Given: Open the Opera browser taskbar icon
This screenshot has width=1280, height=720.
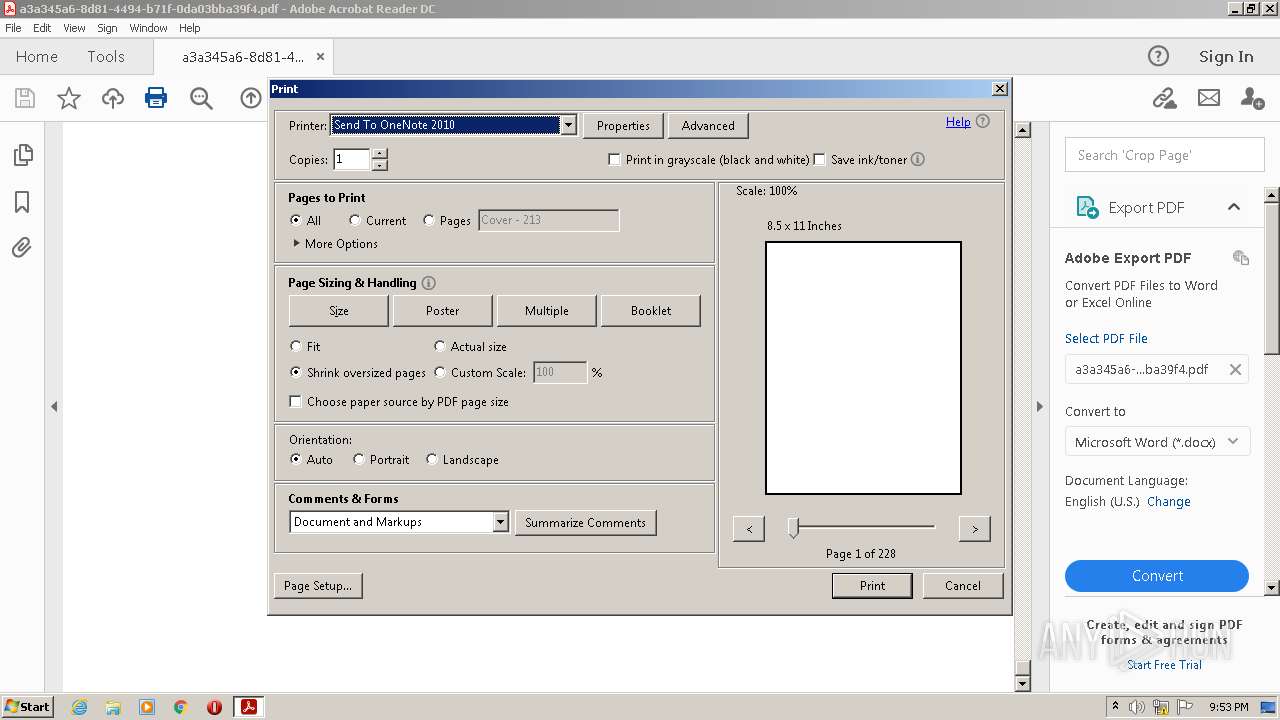Looking at the screenshot, I should point(214,707).
